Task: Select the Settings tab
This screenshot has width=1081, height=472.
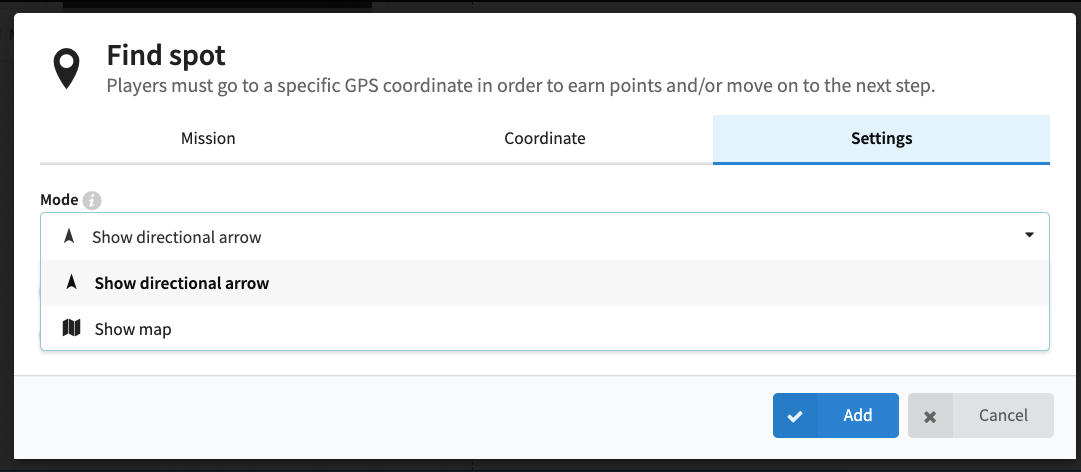Action: tap(881, 139)
